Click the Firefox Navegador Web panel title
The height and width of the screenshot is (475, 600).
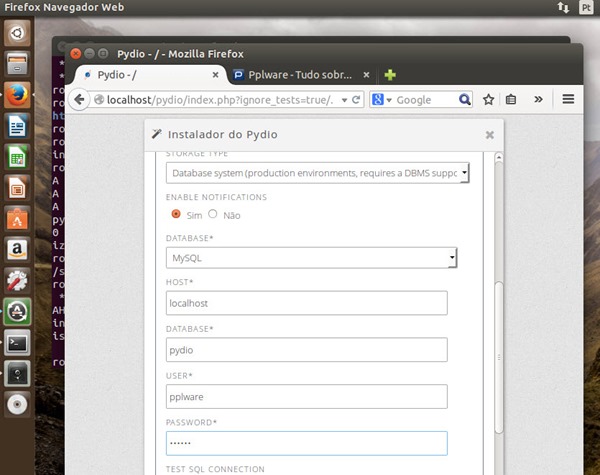point(64,7)
